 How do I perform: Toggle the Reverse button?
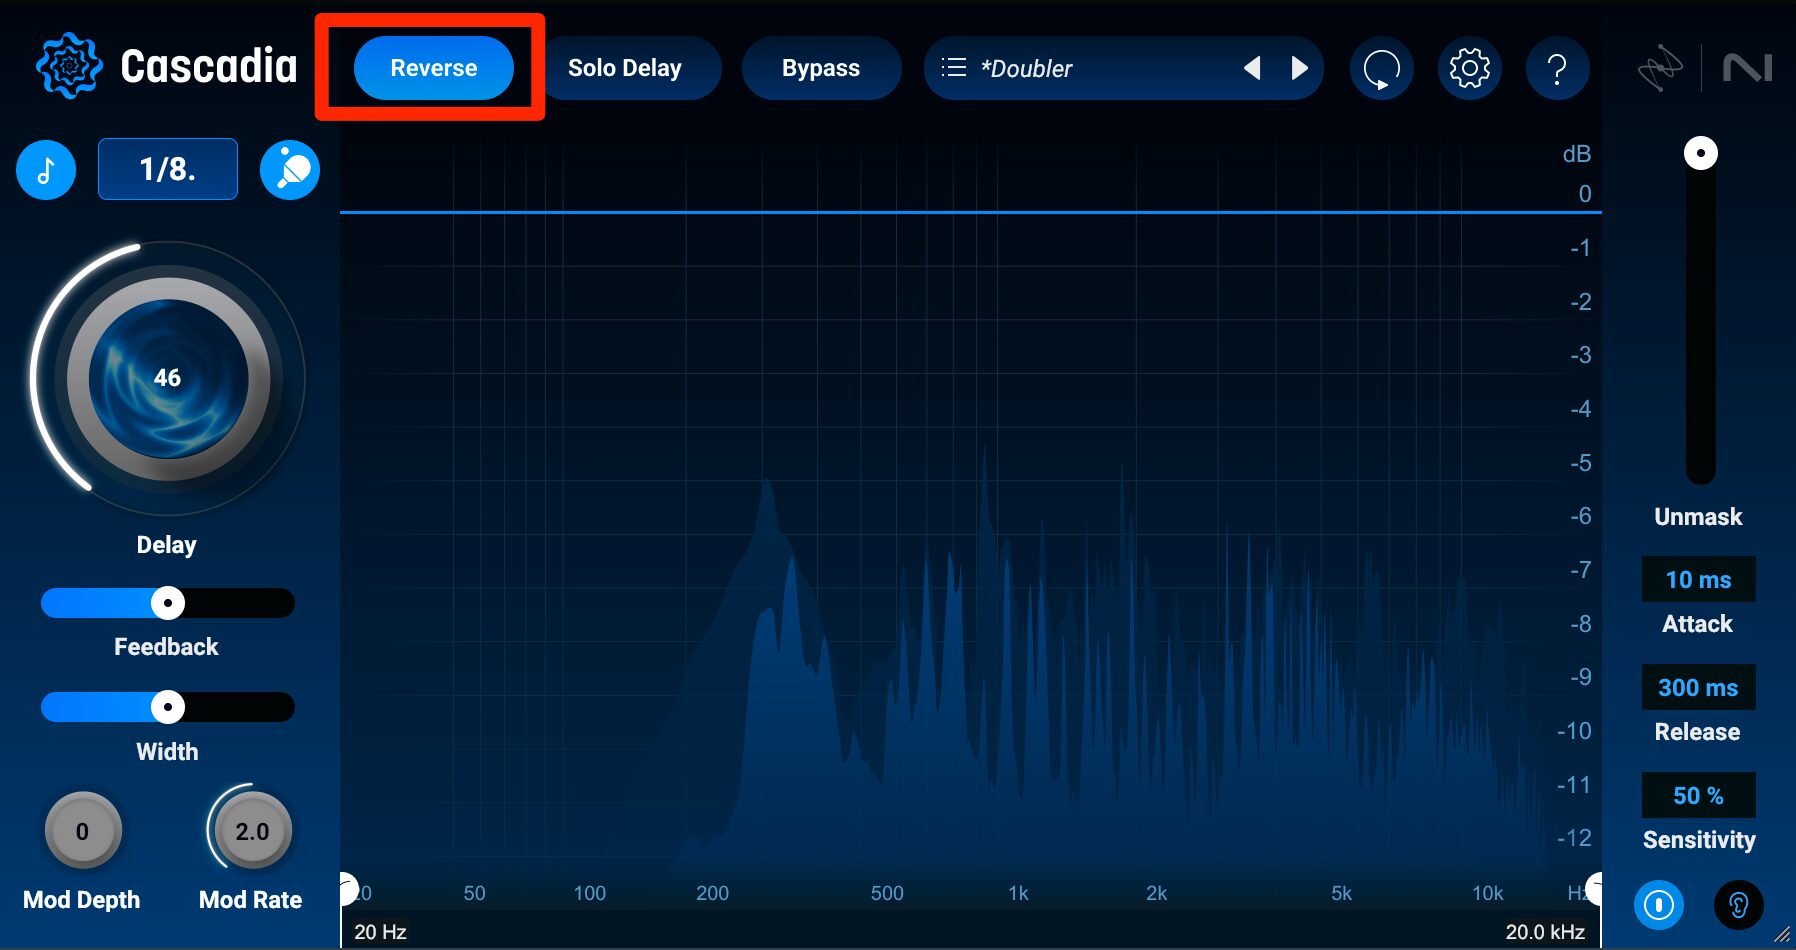click(433, 68)
